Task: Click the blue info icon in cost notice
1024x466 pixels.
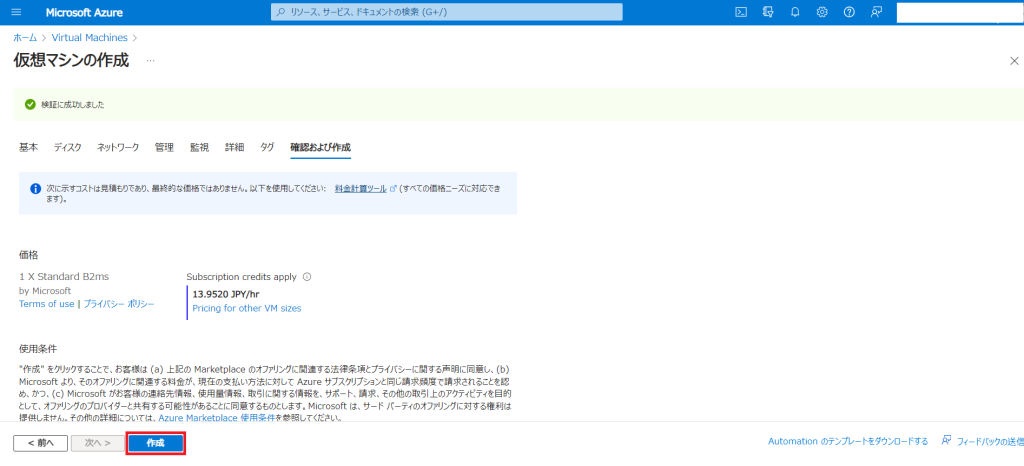Action: tap(36, 189)
